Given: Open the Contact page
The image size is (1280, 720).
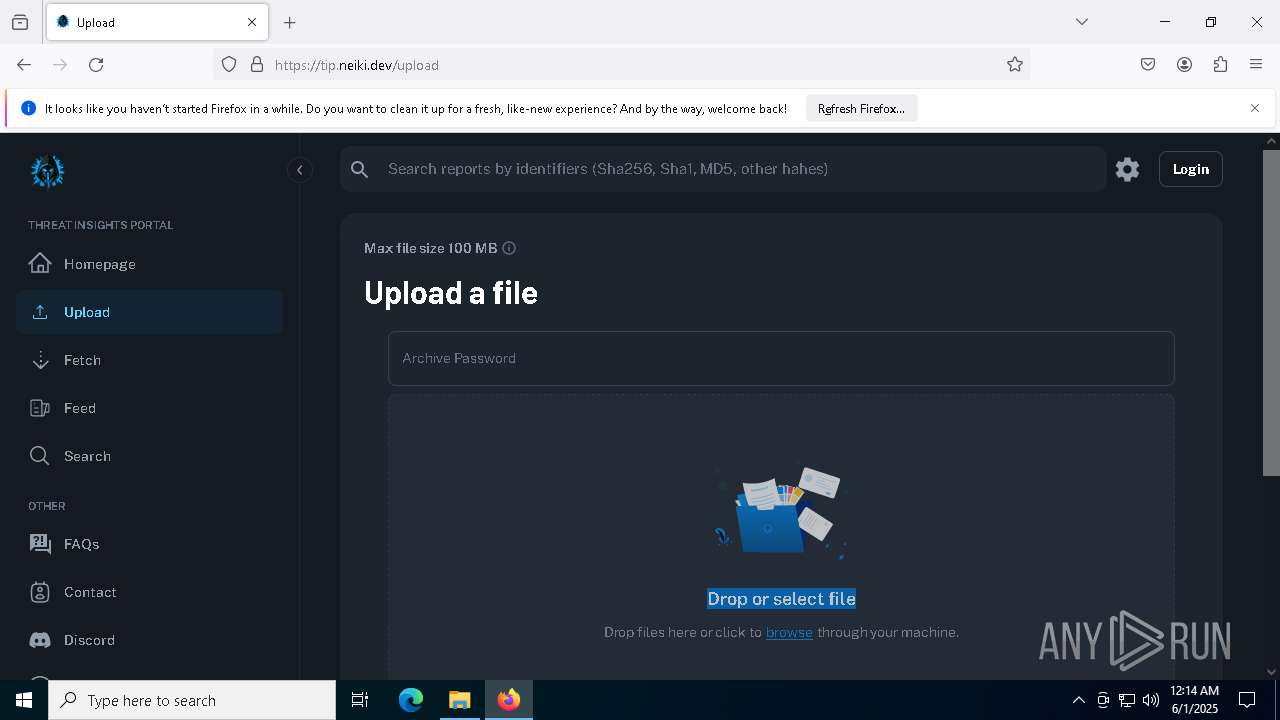Looking at the screenshot, I should pyautogui.click(x=149, y=592).
